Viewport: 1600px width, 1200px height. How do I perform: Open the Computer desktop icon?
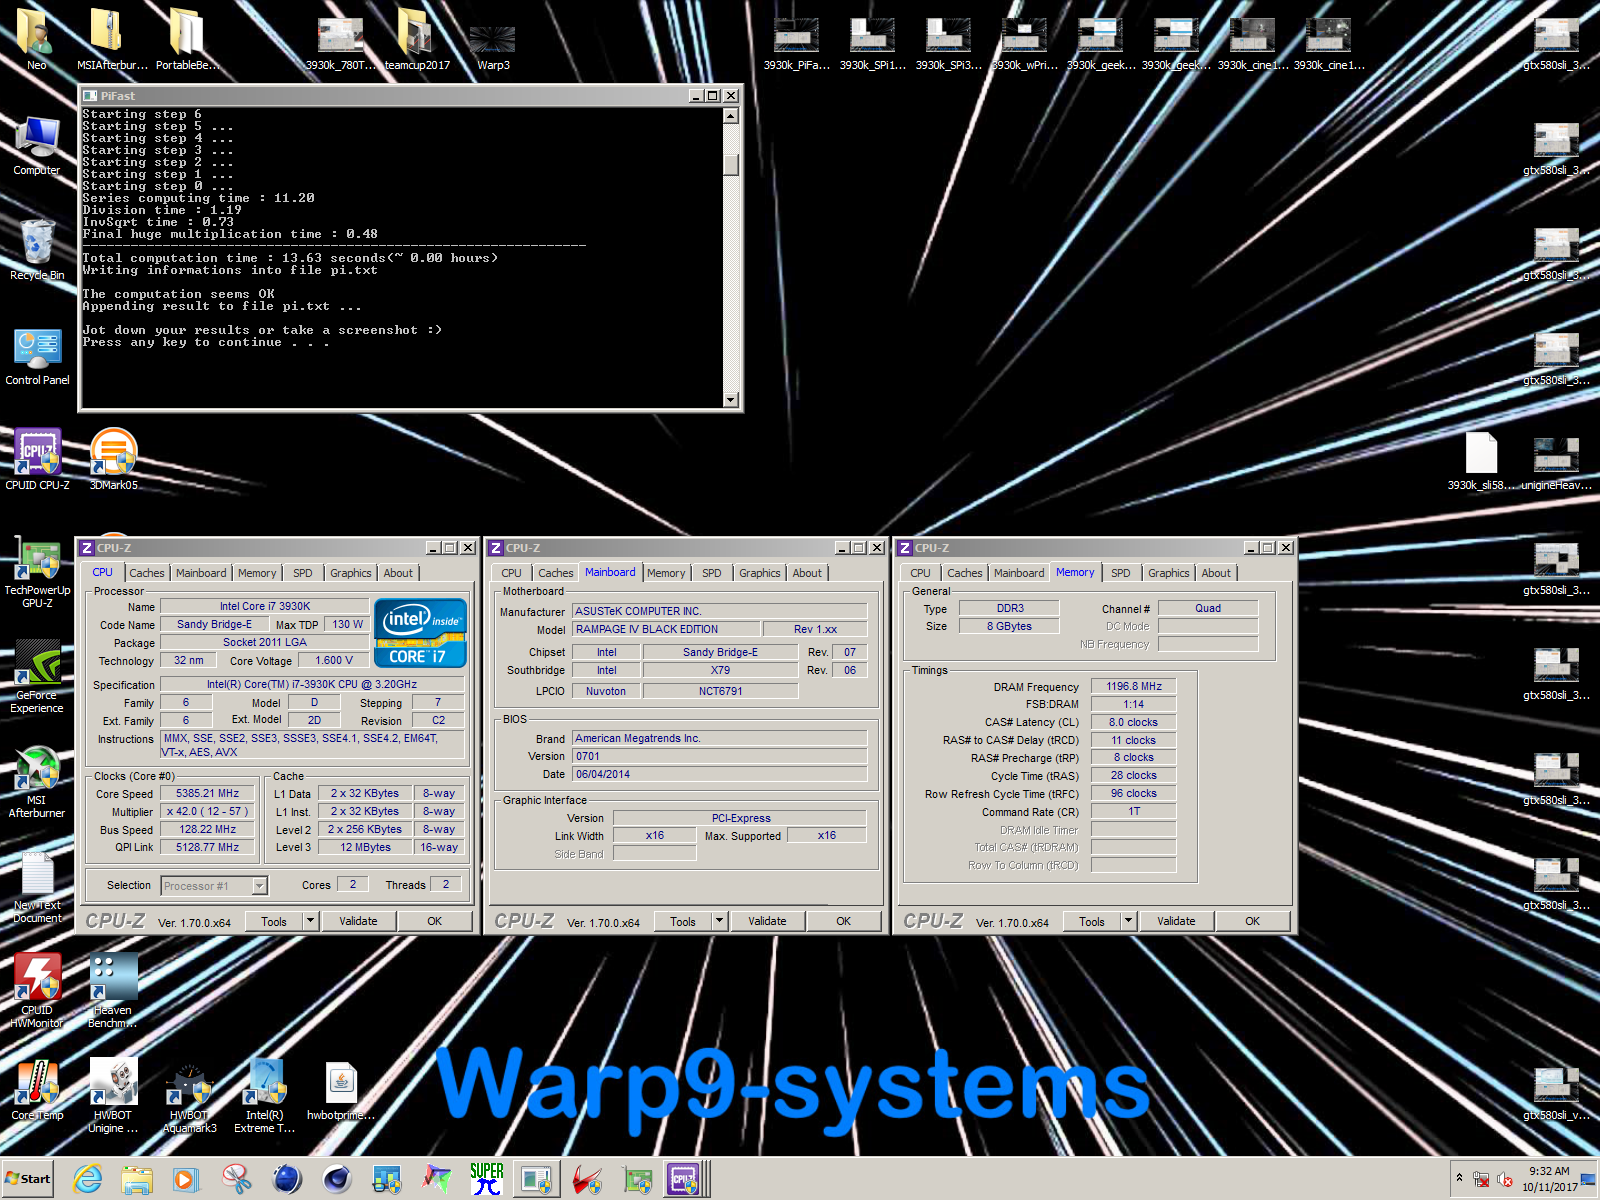pyautogui.click(x=37, y=146)
